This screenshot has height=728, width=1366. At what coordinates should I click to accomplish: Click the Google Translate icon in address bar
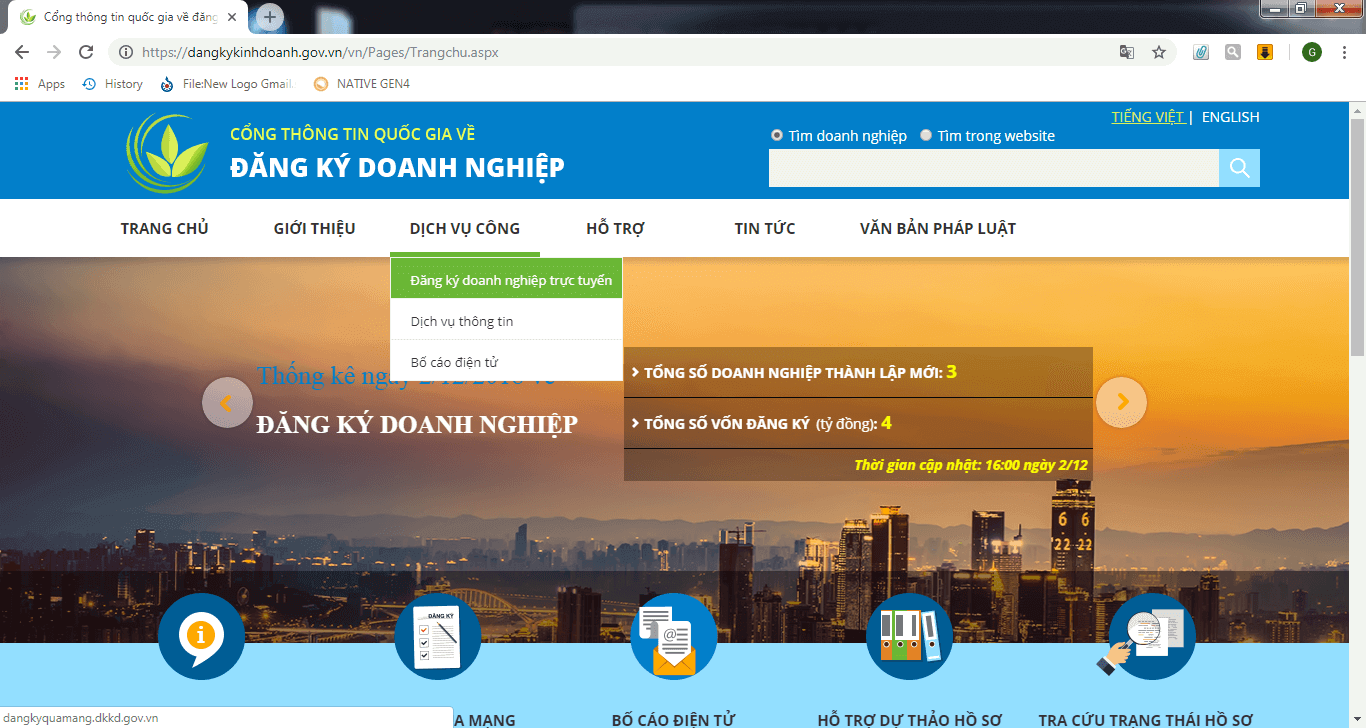(x=1127, y=52)
